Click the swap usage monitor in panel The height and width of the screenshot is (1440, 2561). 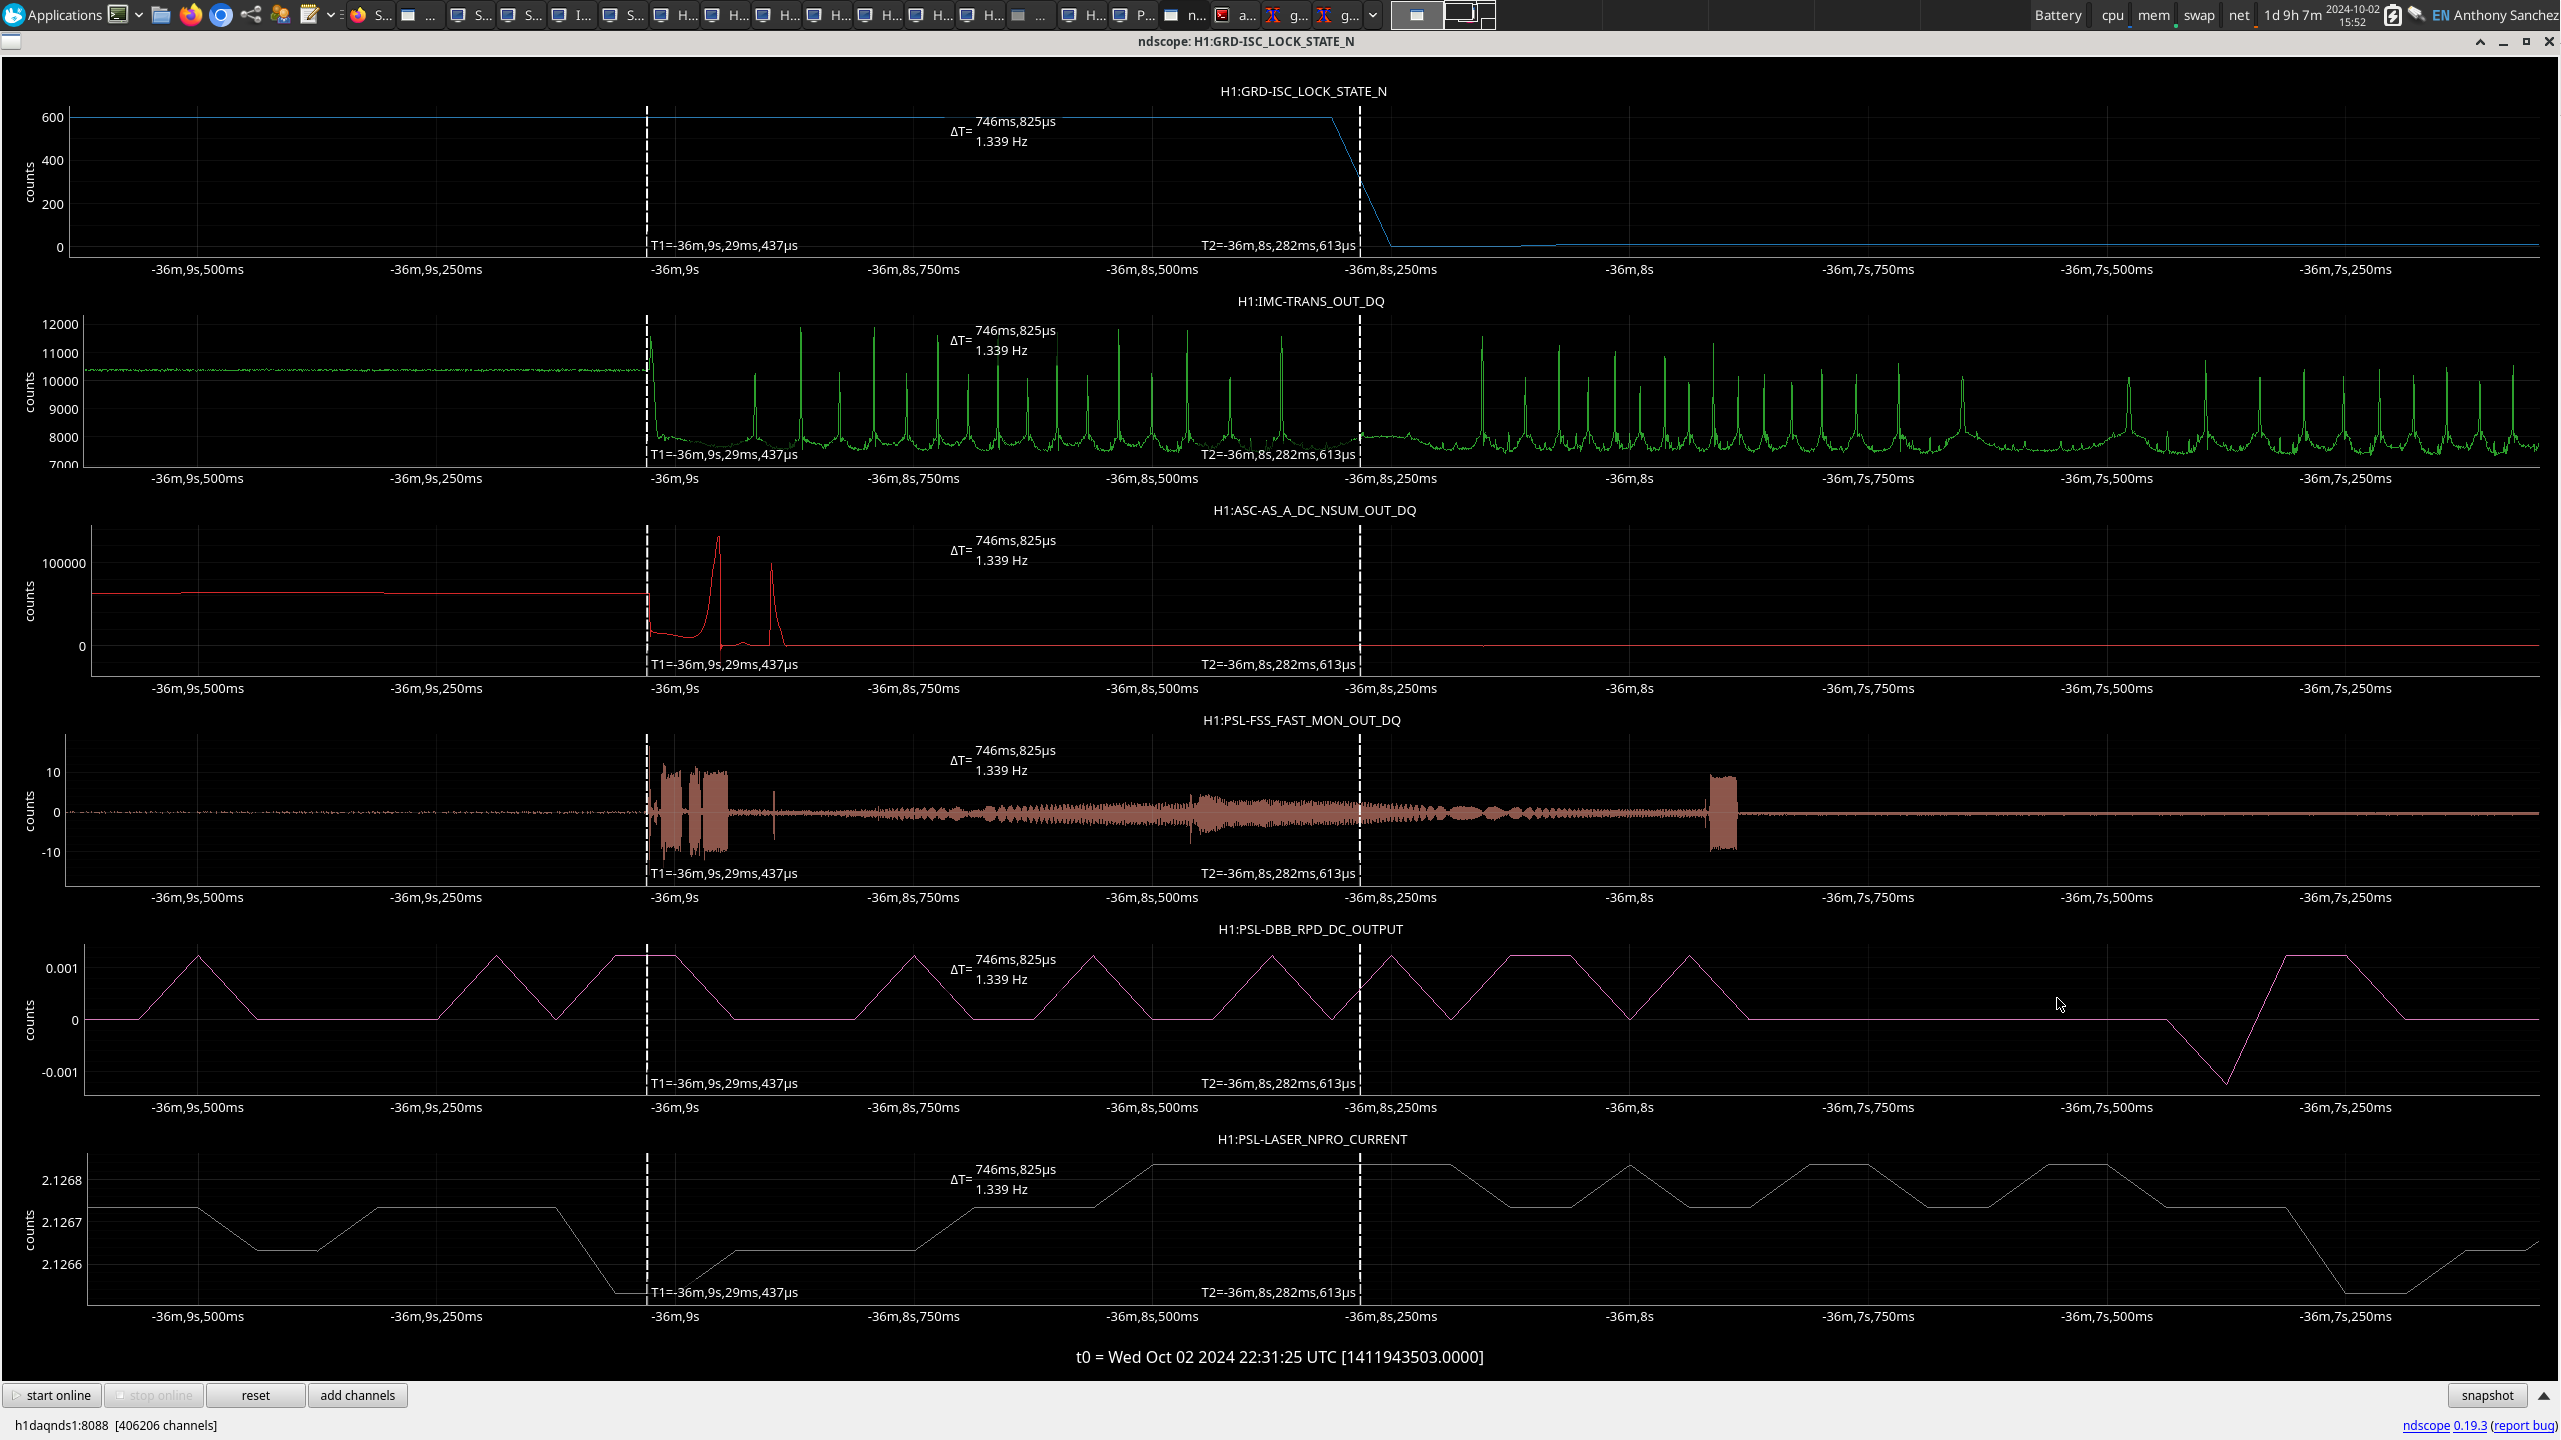[2199, 15]
